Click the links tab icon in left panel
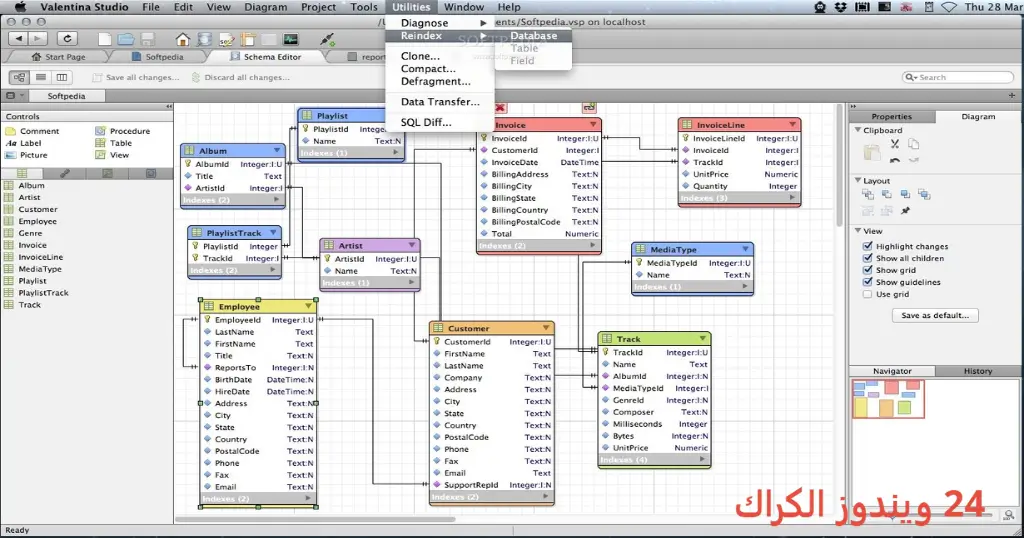 tap(65, 174)
